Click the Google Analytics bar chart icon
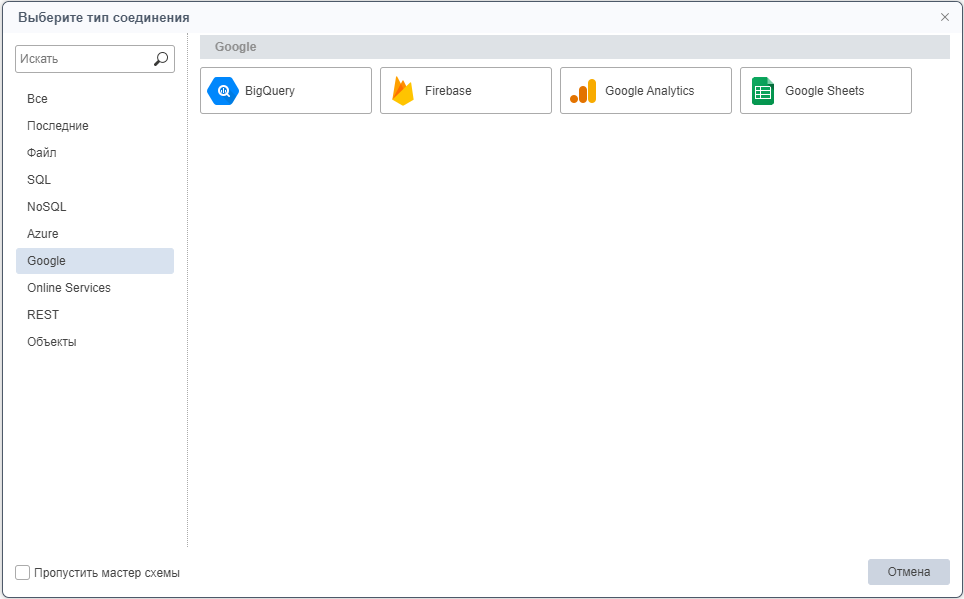 click(x=583, y=91)
